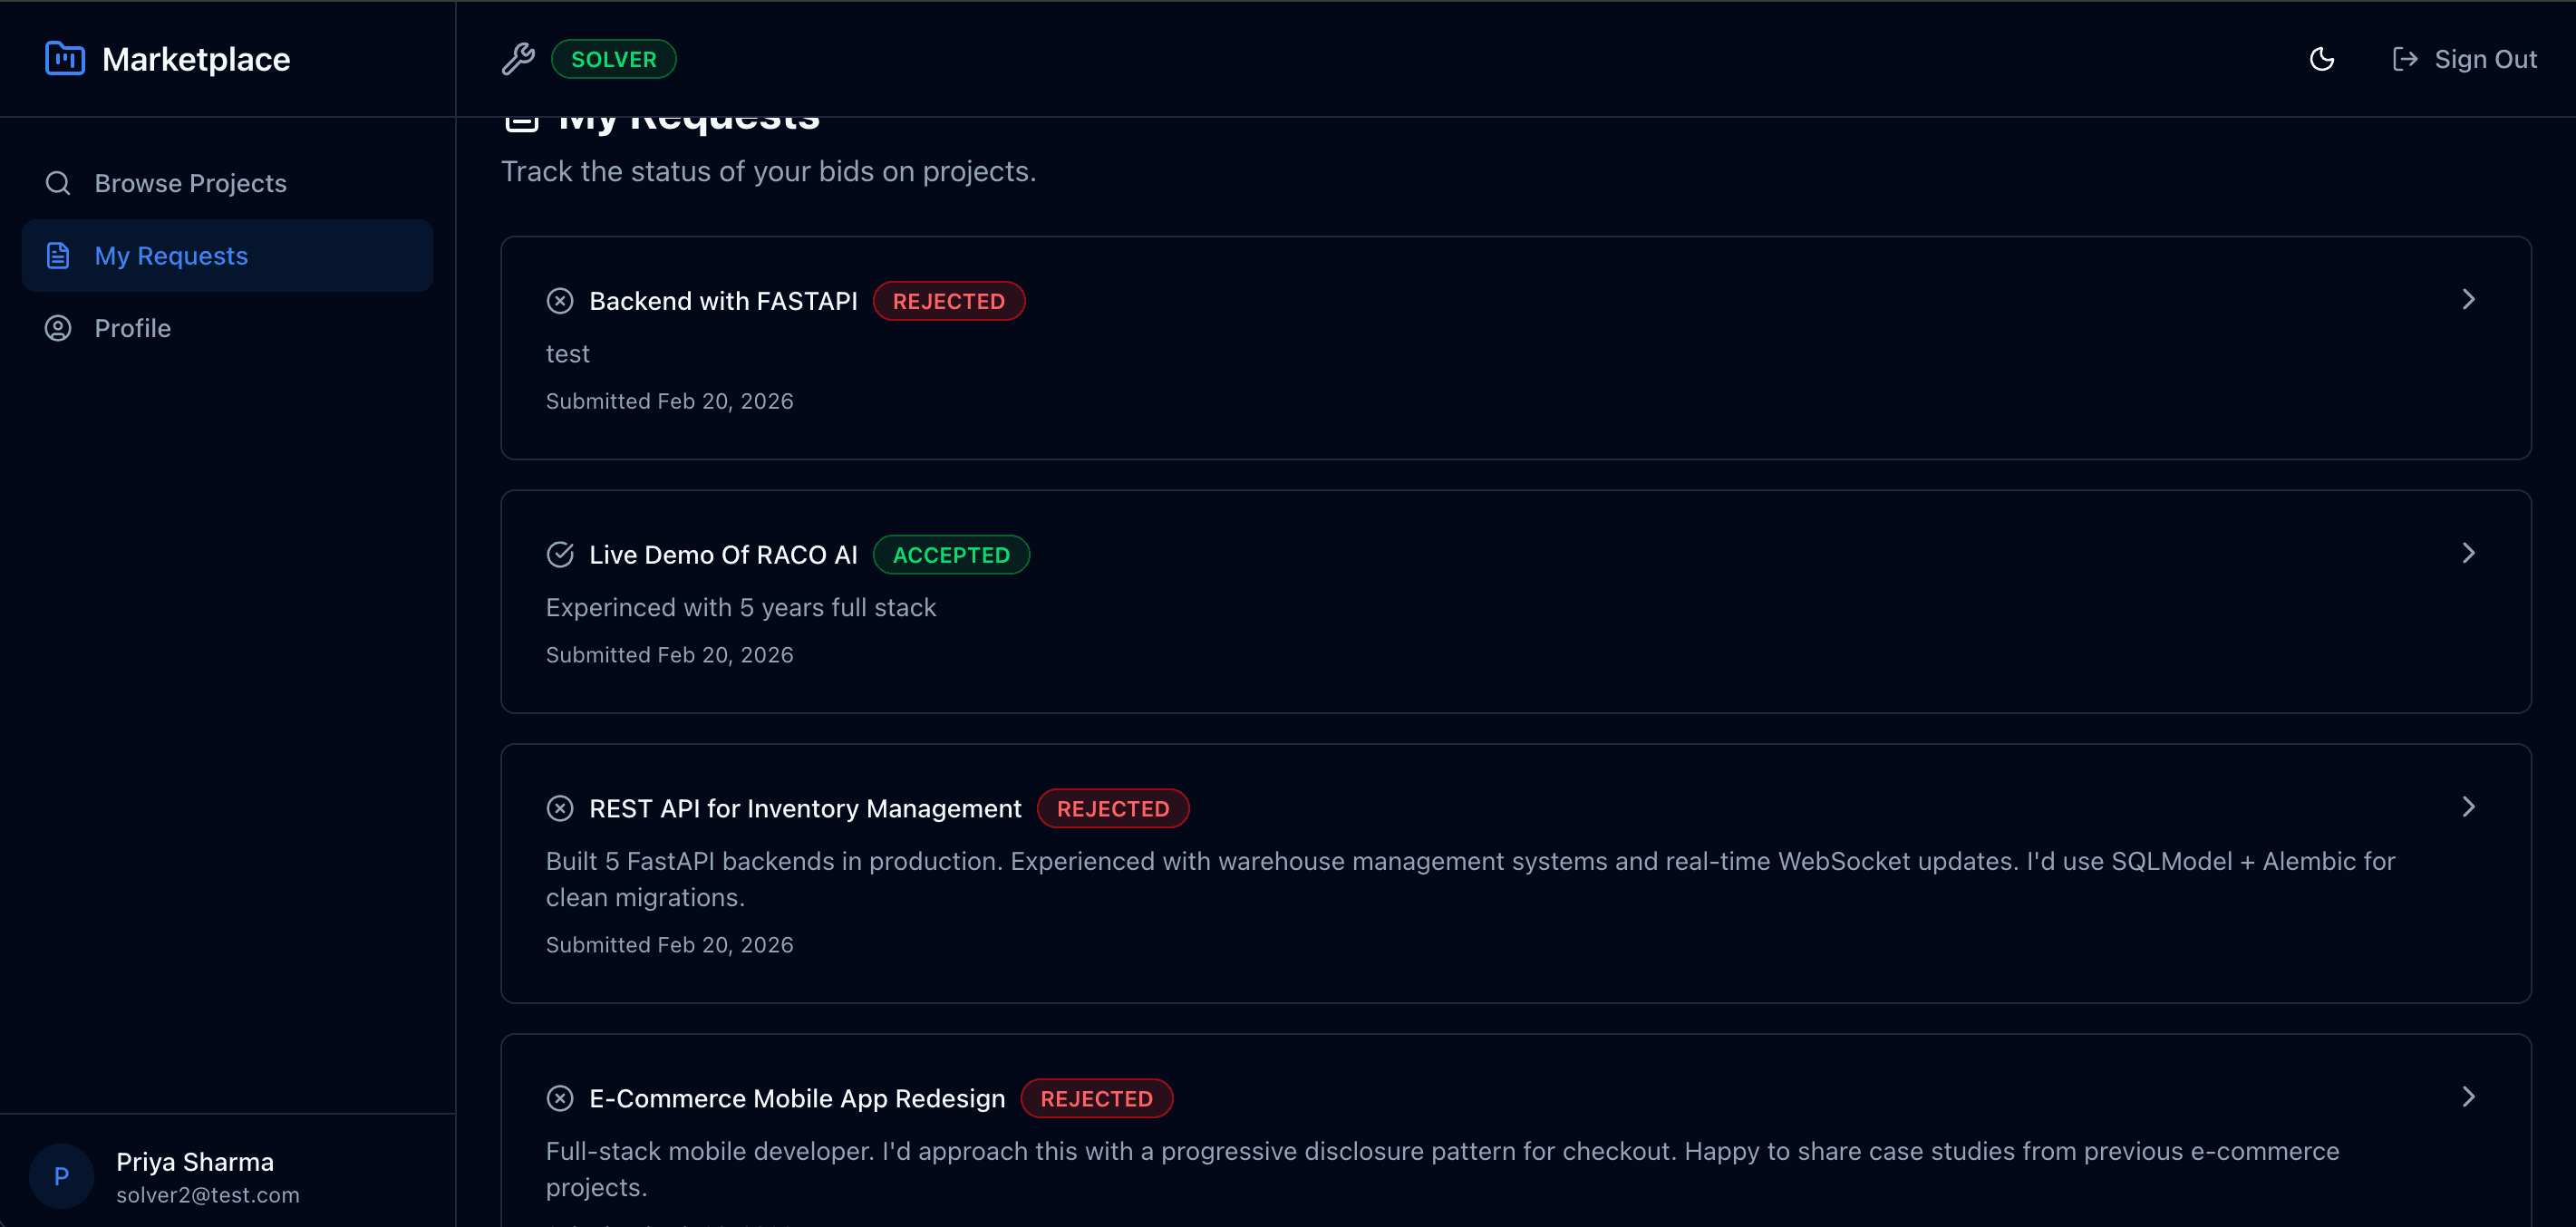
Task: Click the Sign Out button
Action: (x=2464, y=59)
